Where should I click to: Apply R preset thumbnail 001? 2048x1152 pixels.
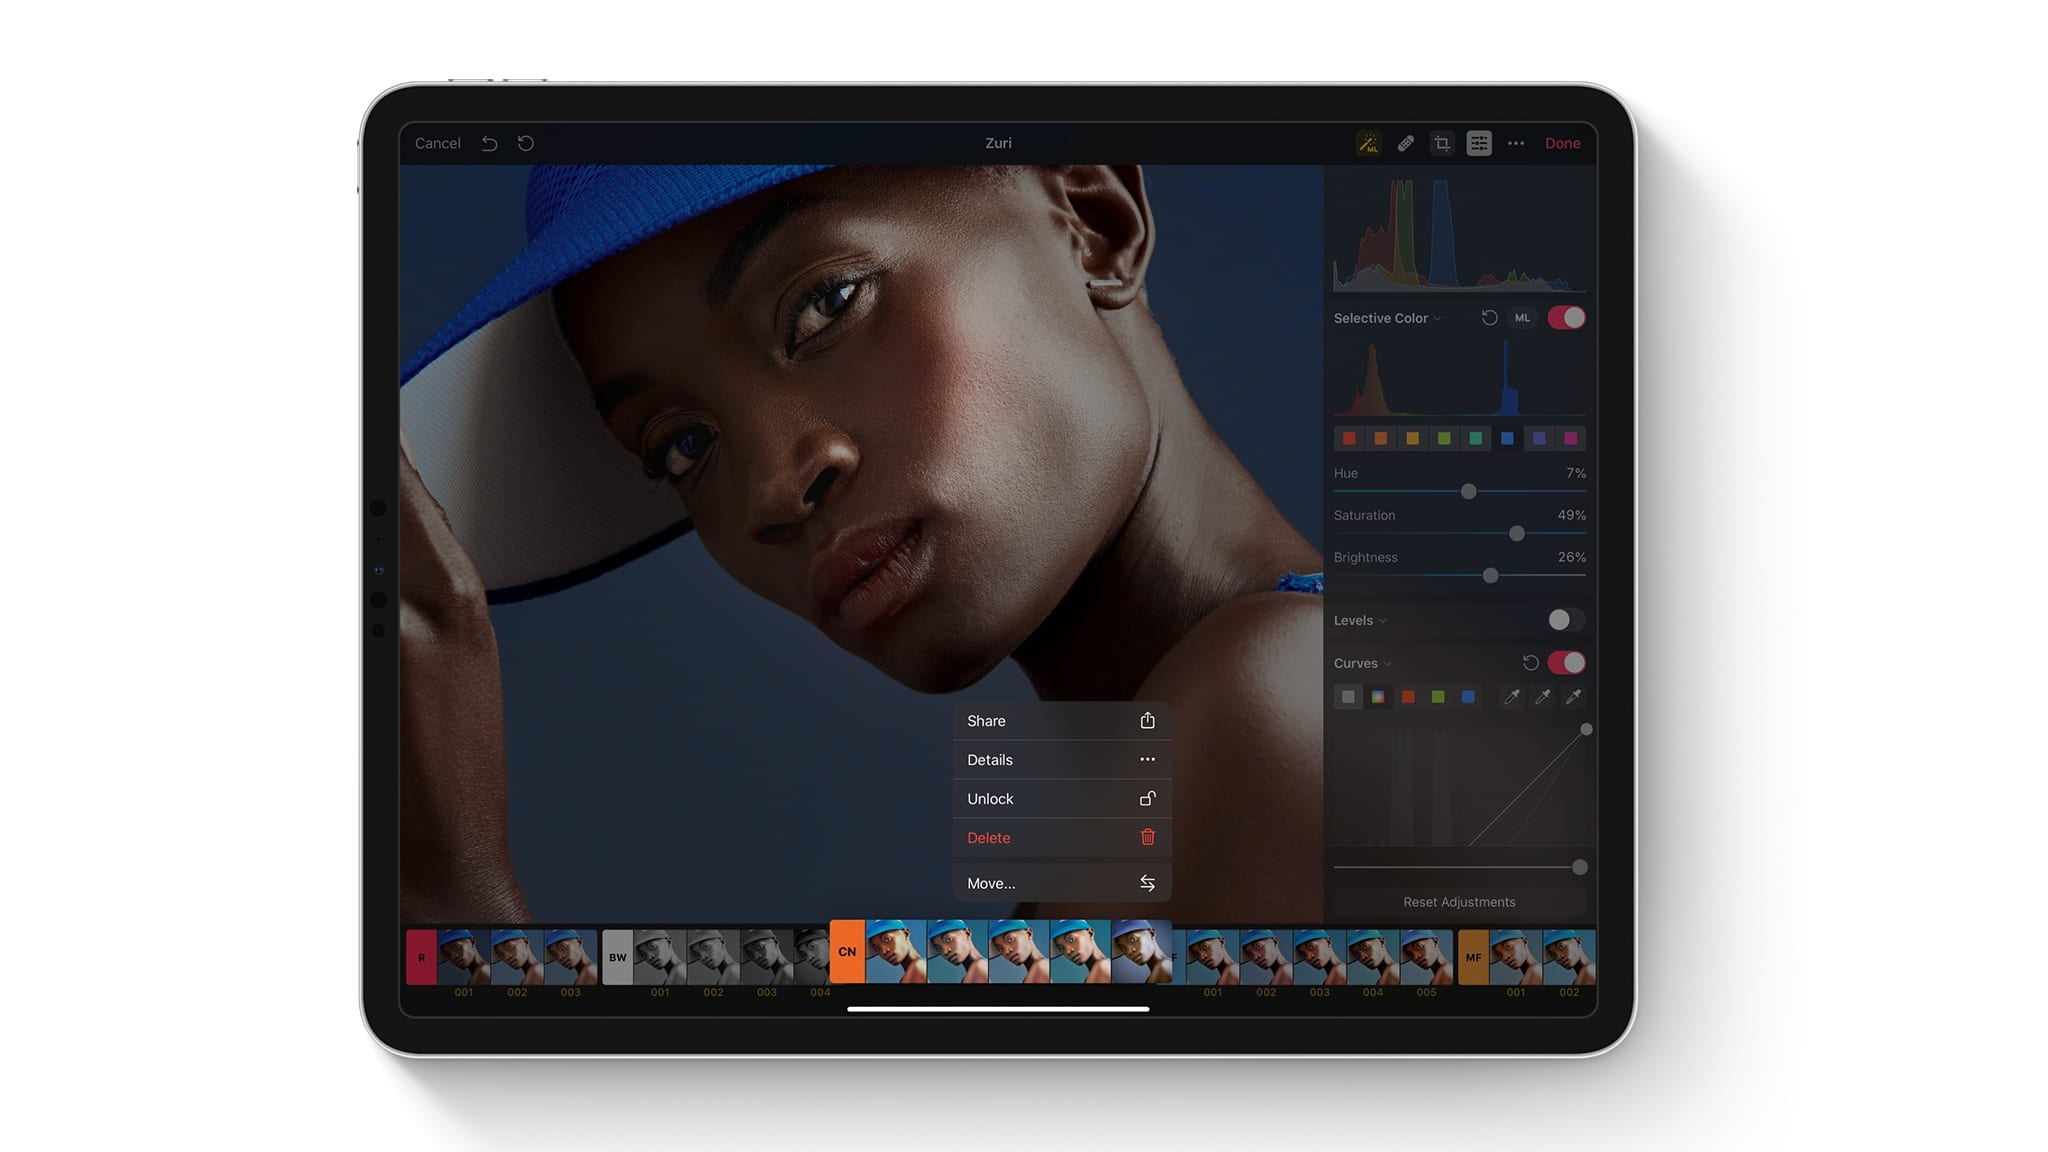coord(464,957)
